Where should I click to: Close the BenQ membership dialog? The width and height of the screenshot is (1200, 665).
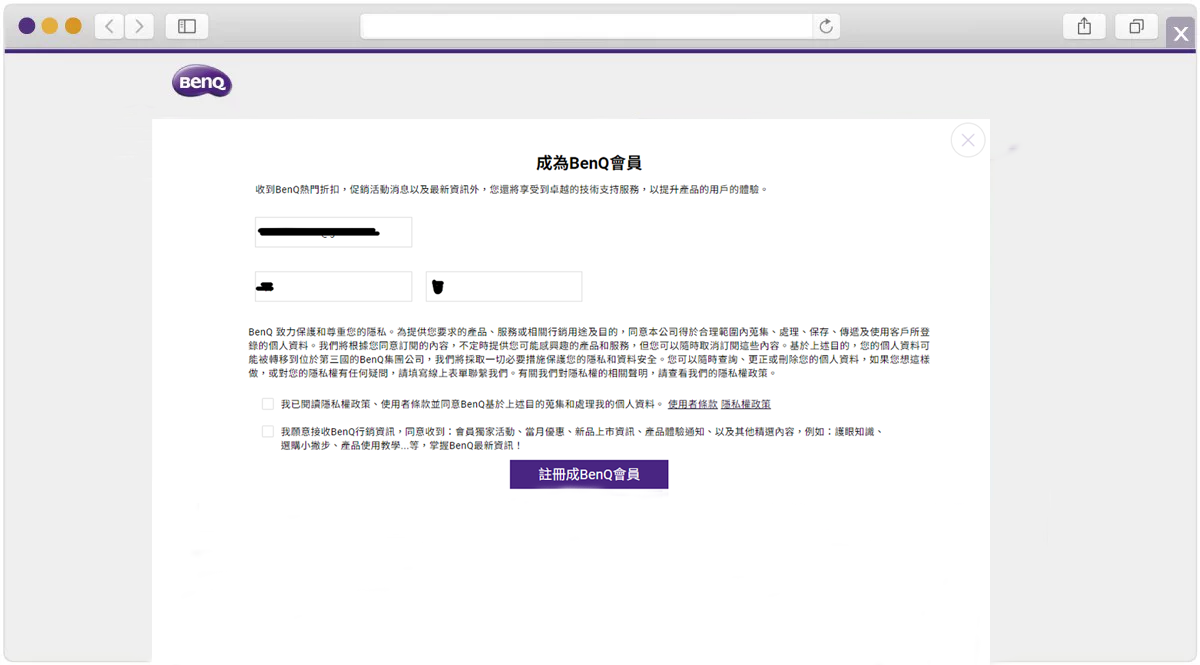(968, 140)
